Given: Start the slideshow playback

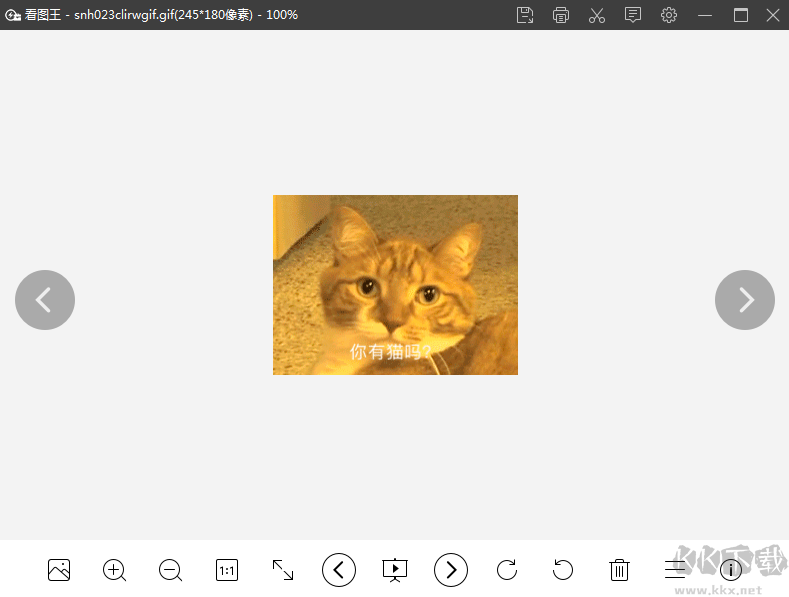Looking at the screenshot, I should 395,570.
